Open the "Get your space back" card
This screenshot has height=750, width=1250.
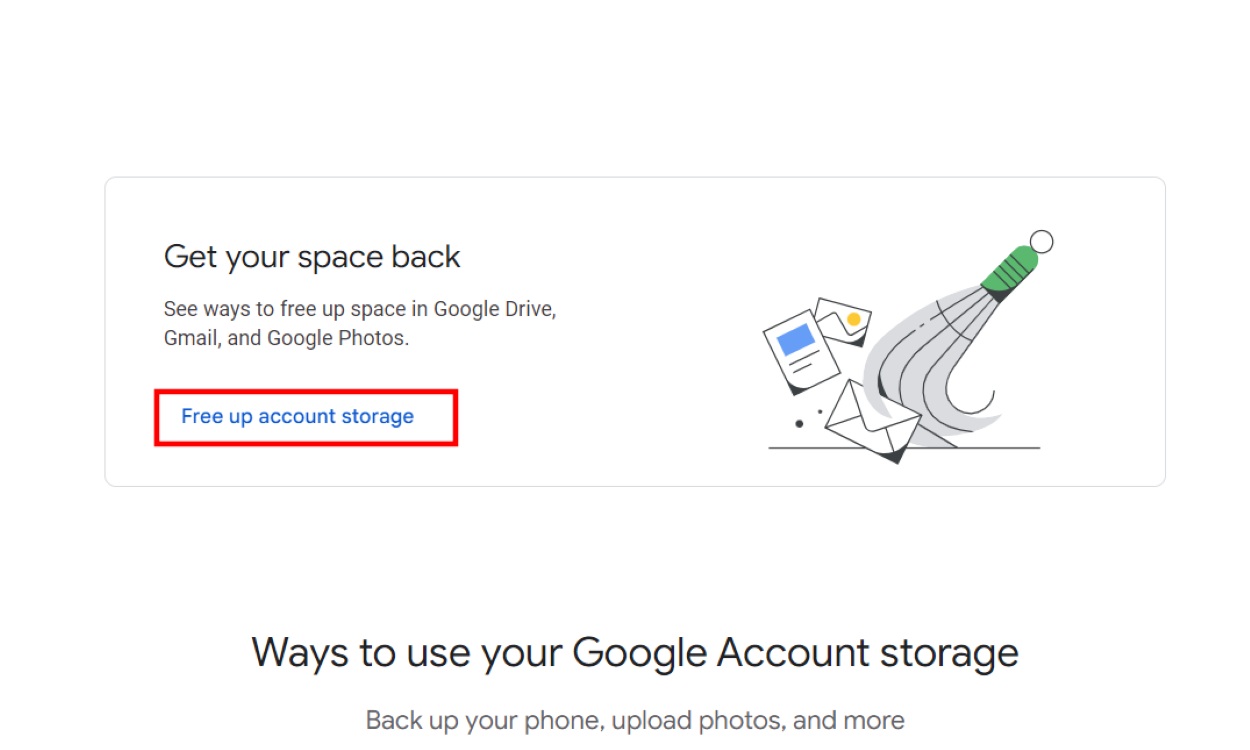(634, 330)
